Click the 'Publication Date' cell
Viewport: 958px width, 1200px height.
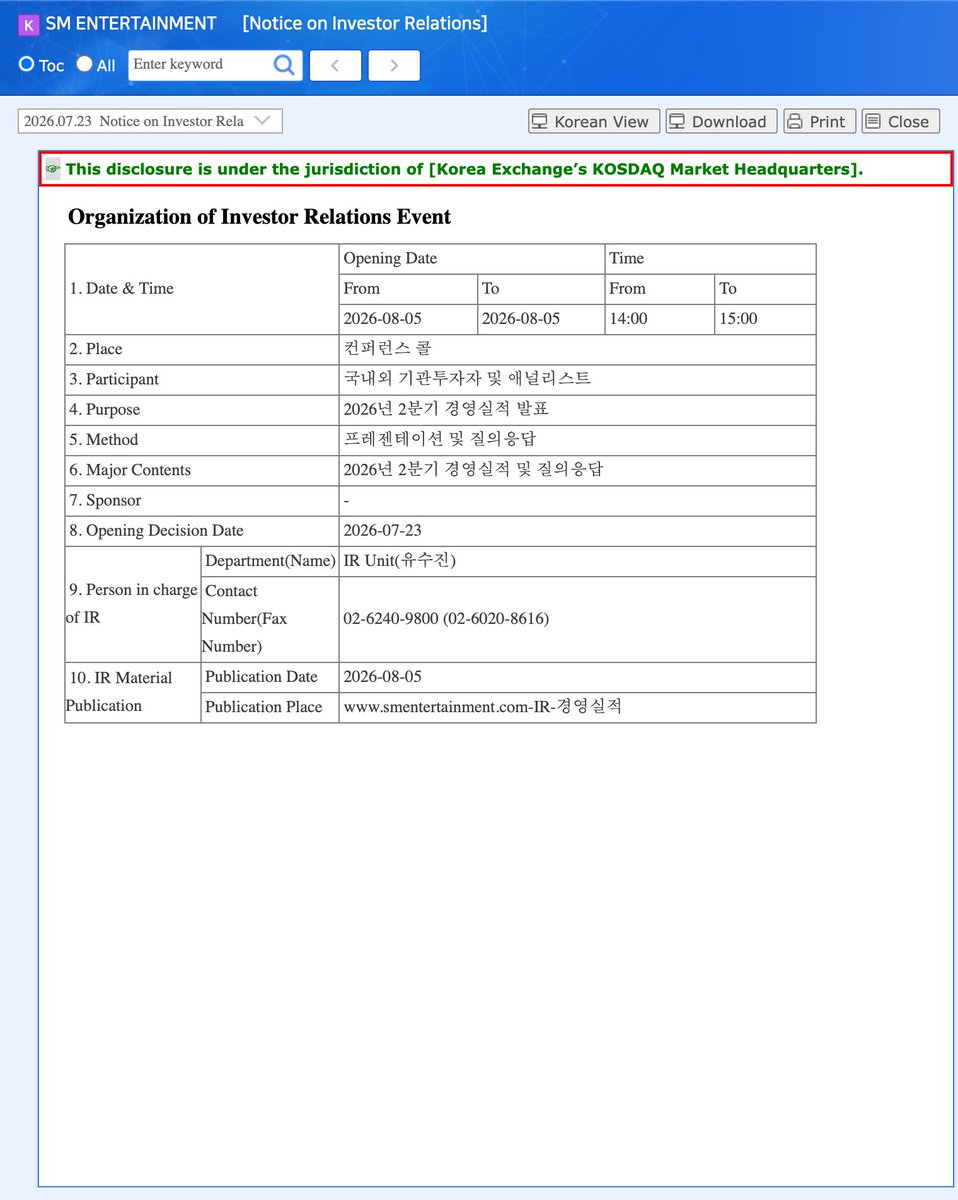[x=270, y=677]
